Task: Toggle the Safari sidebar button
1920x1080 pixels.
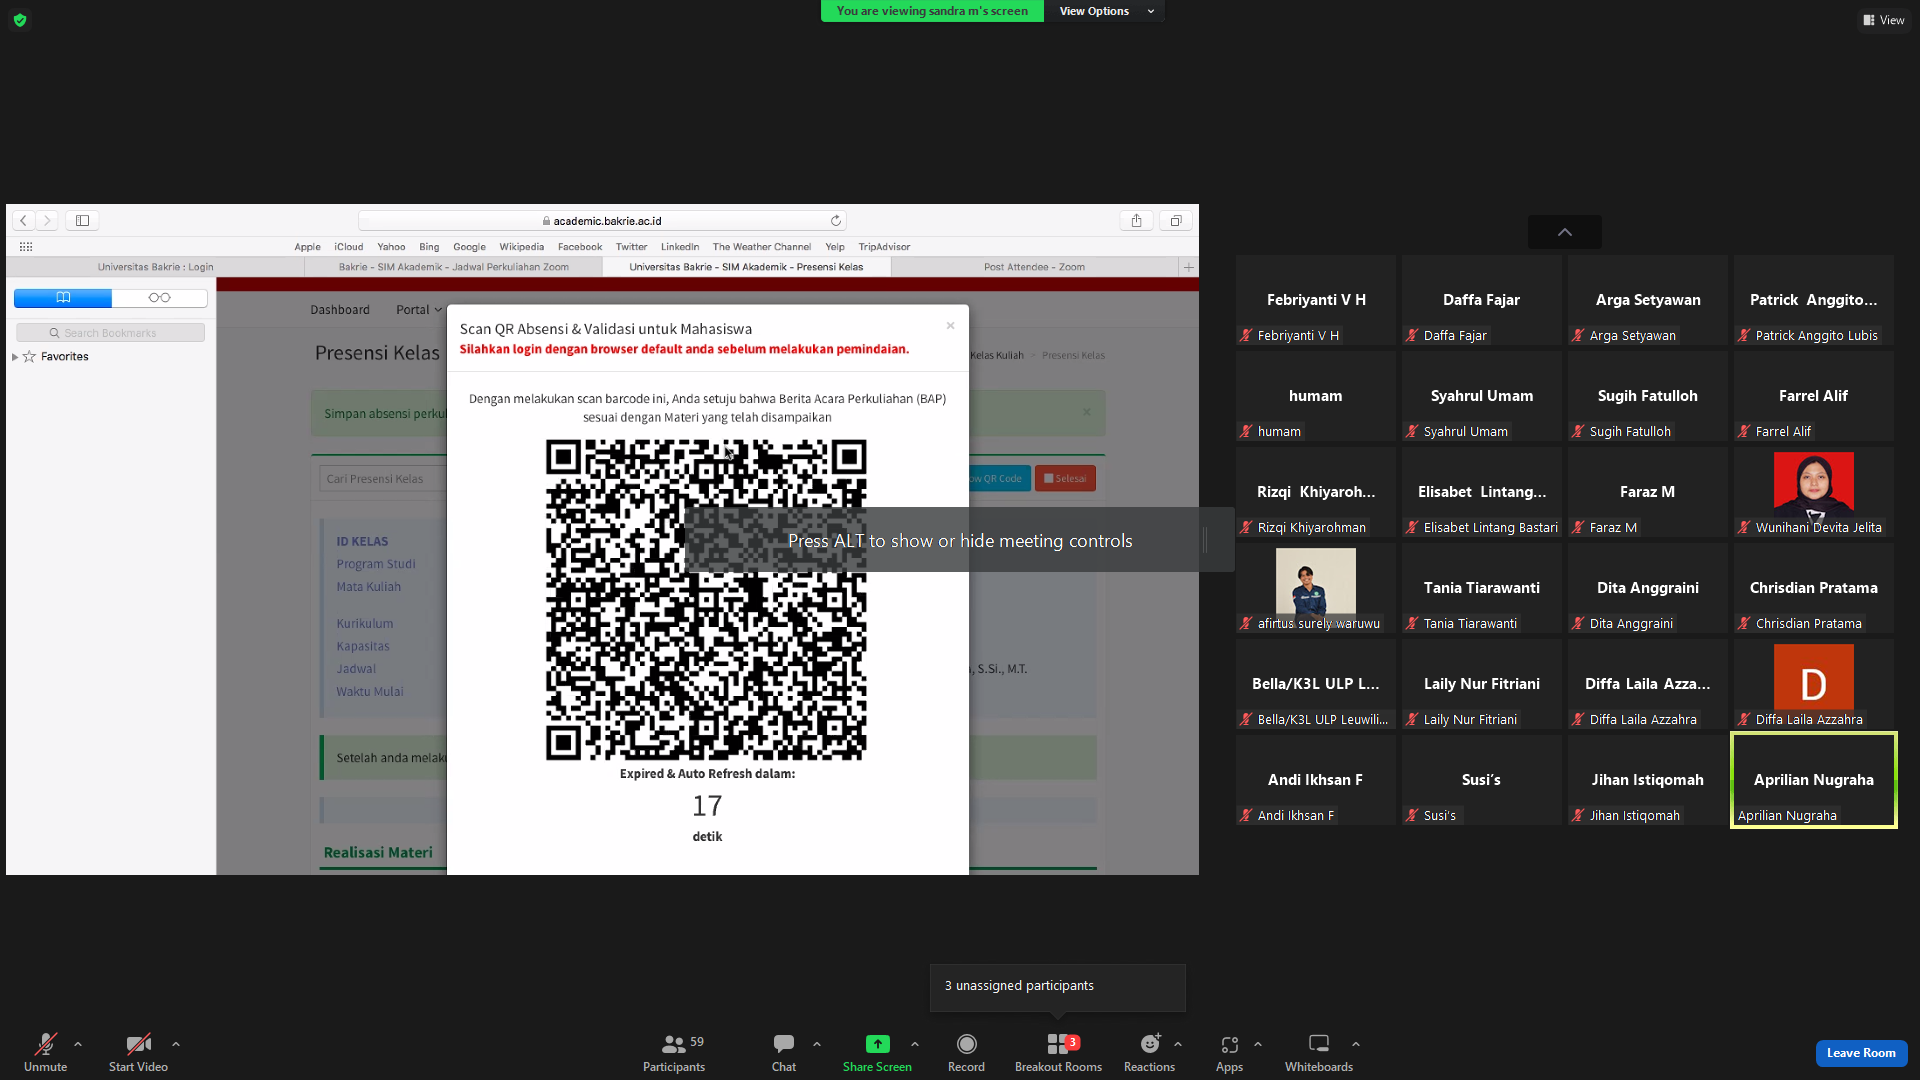Action: point(83,220)
